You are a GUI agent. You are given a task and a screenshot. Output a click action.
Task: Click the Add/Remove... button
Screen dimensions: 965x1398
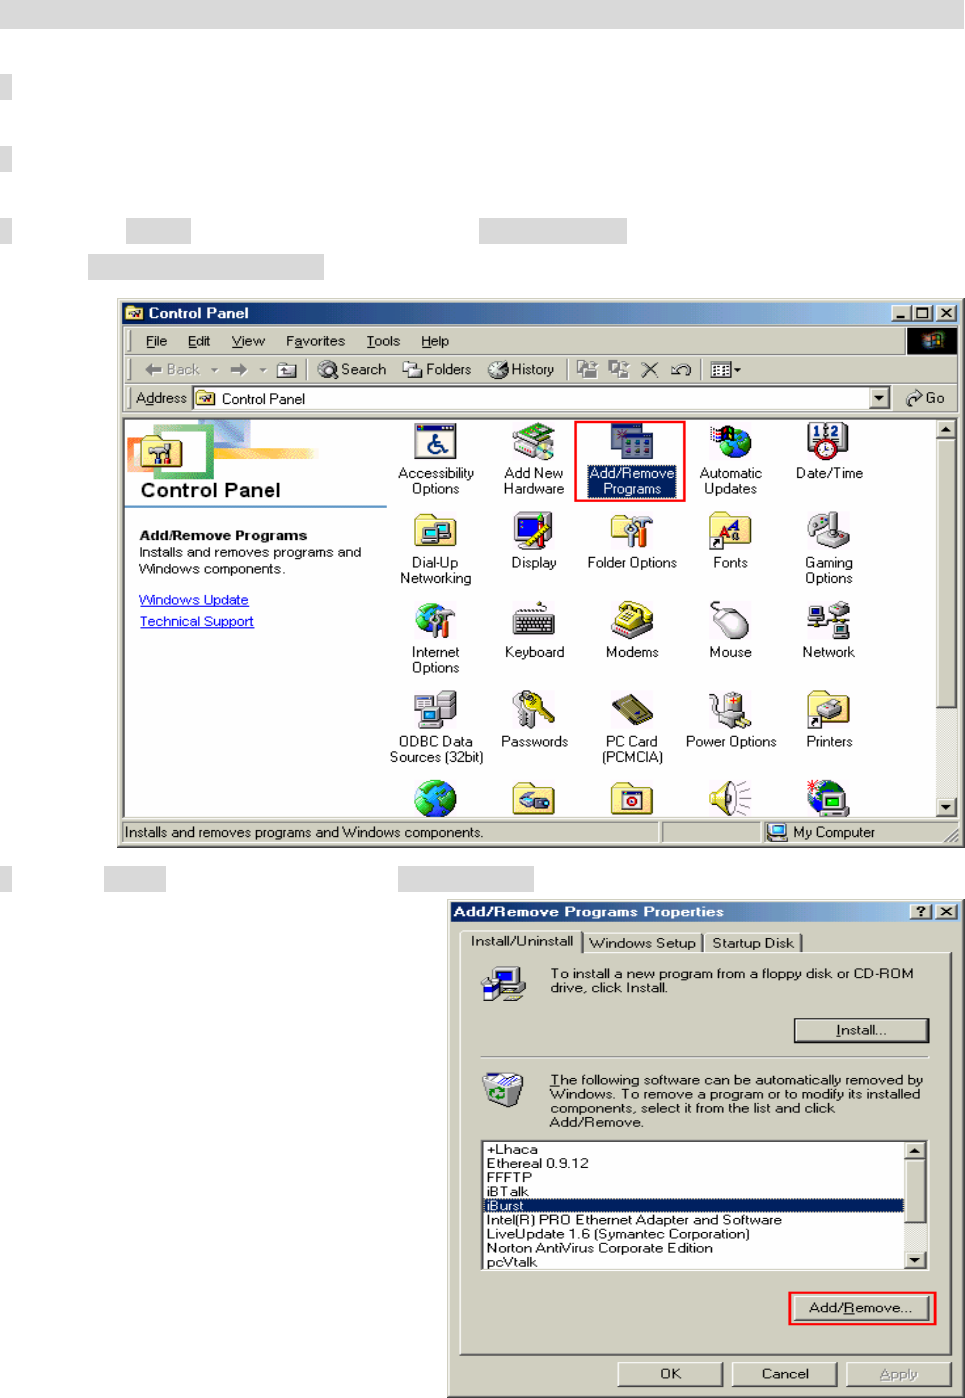(861, 1308)
